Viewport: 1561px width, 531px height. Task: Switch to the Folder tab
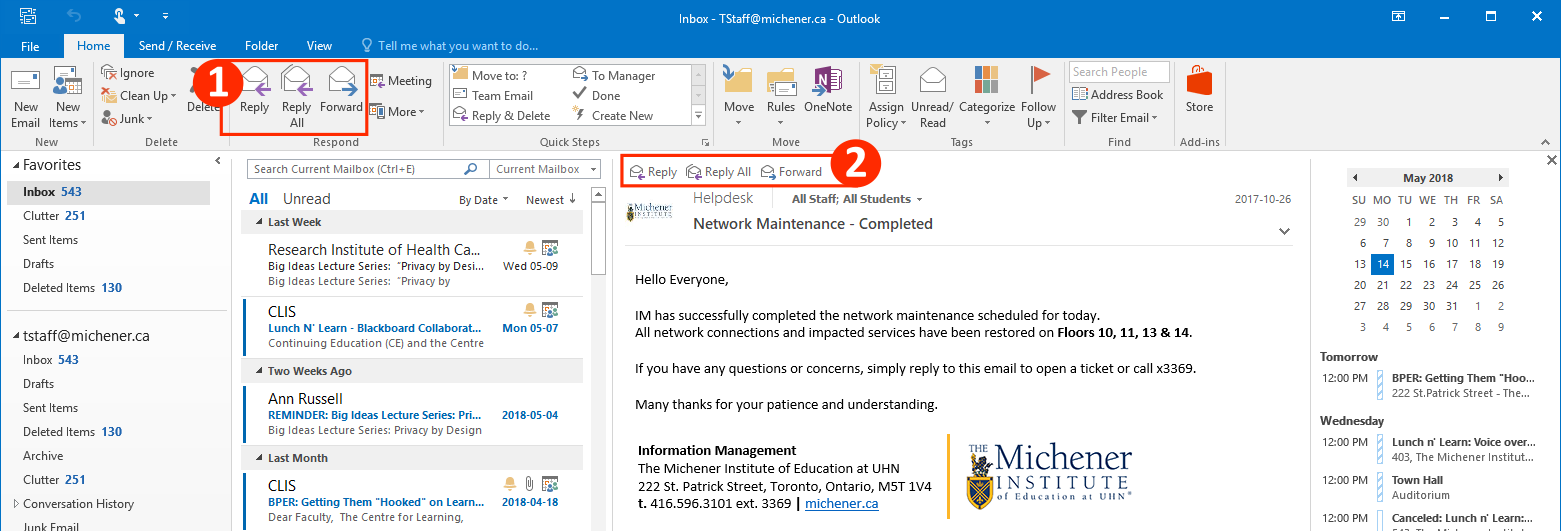click(x=261, y=46)
